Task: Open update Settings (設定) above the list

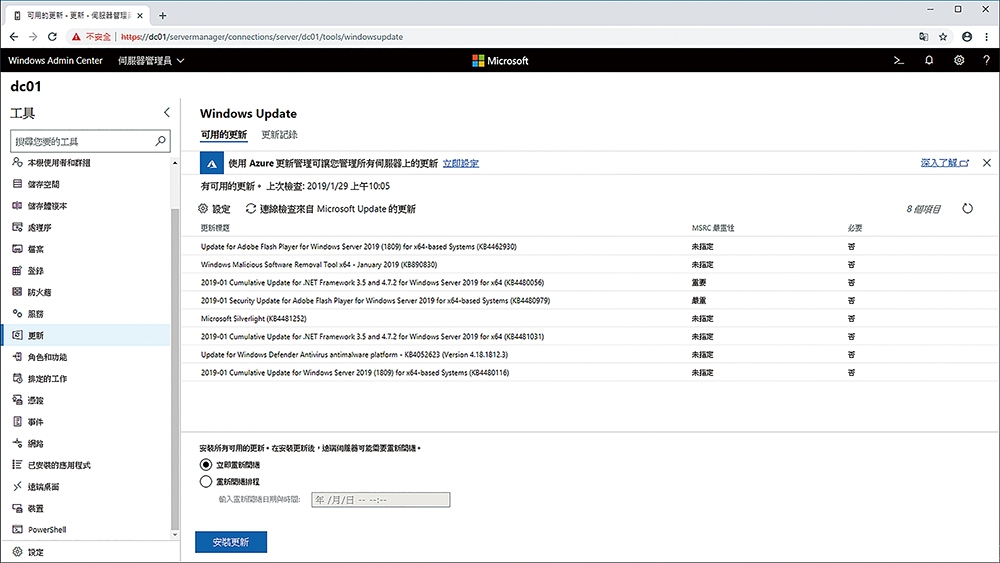Action: [x=214, y=208]
